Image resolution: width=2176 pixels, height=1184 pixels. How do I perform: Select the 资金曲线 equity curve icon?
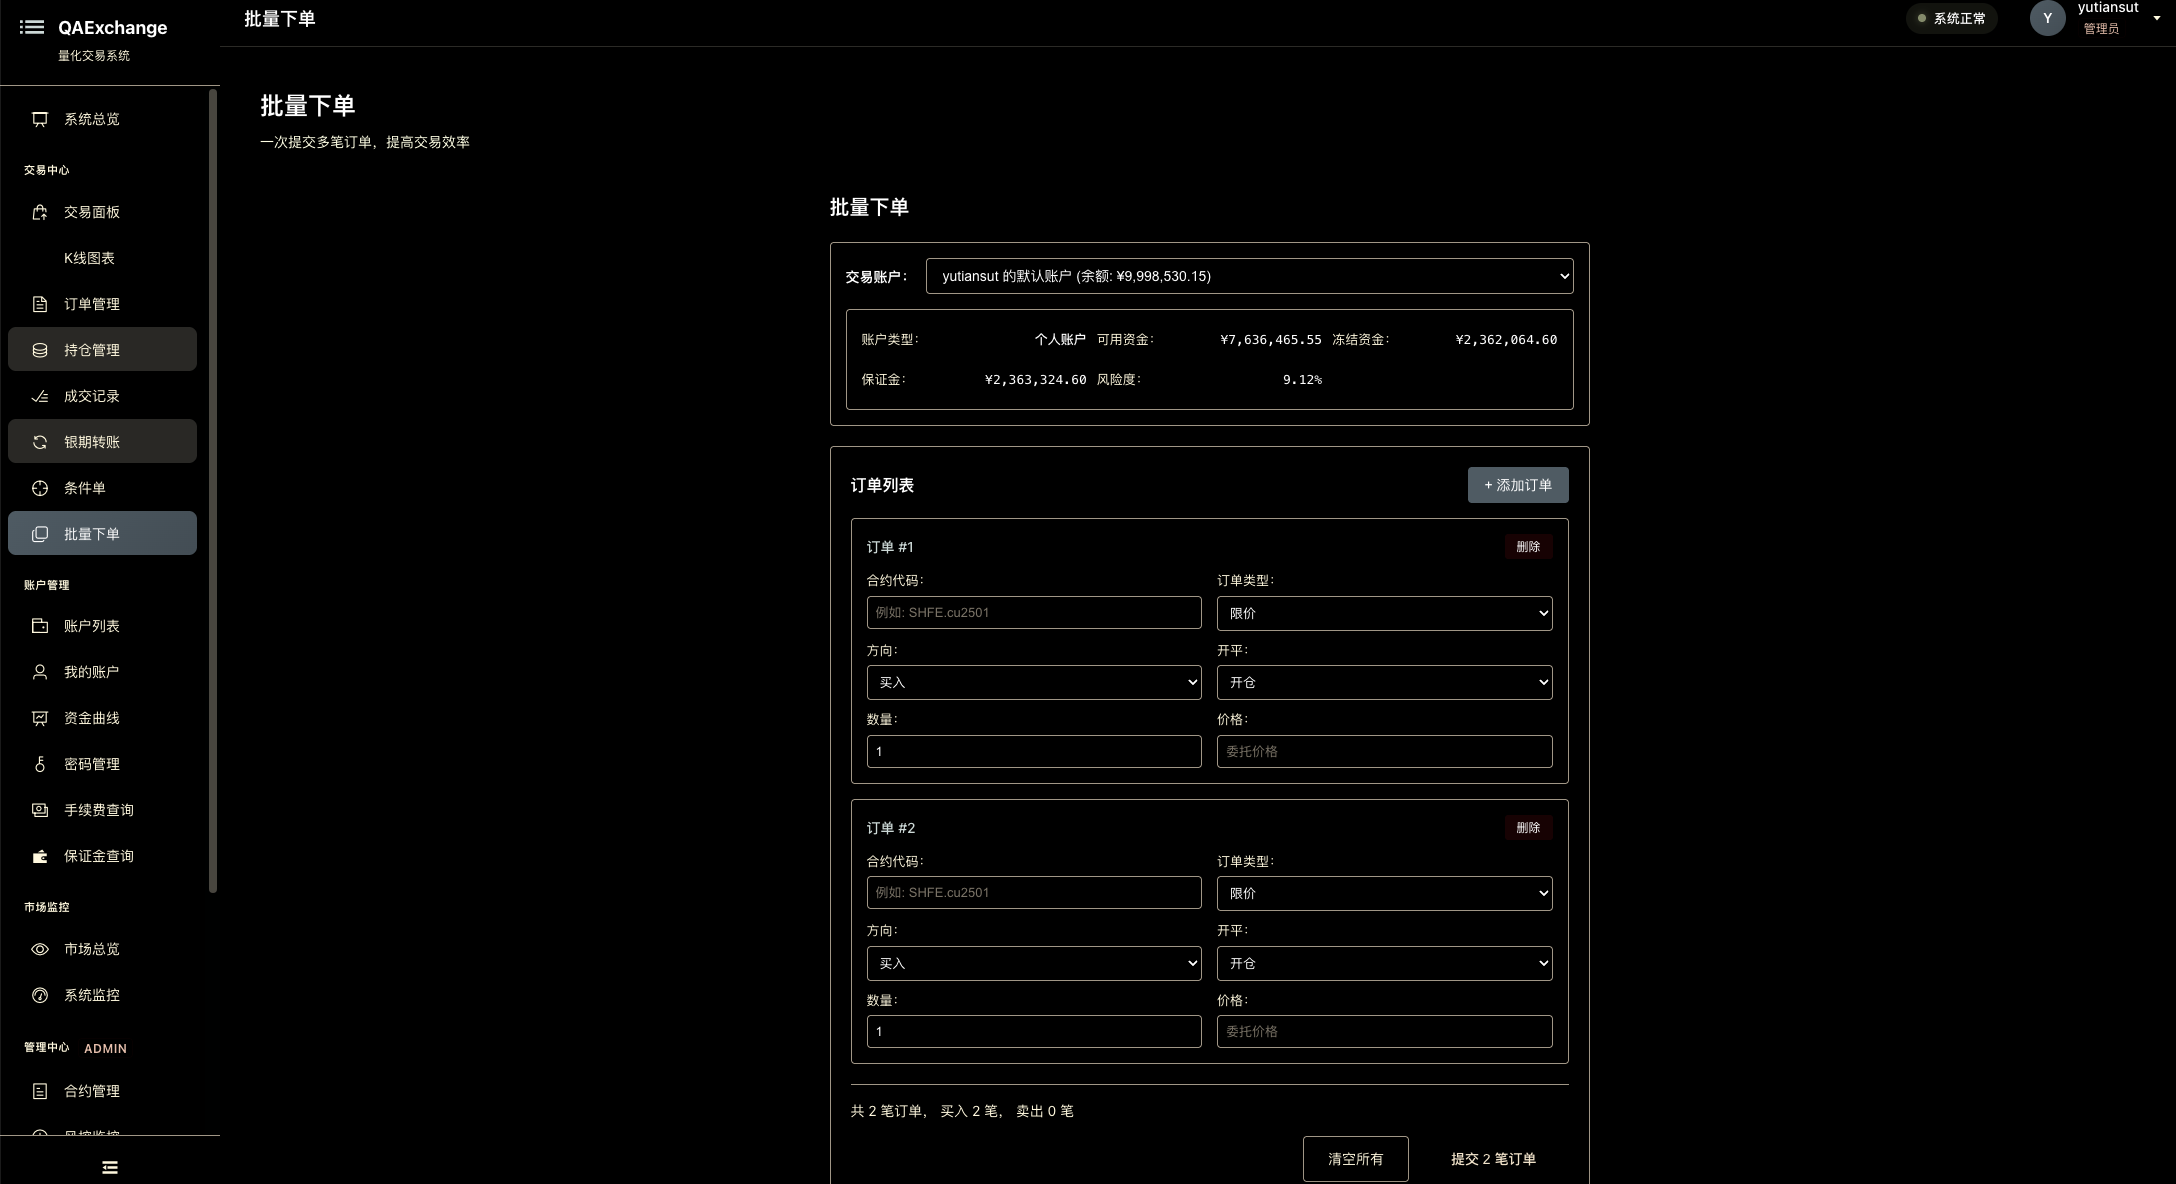click(39, 718)
